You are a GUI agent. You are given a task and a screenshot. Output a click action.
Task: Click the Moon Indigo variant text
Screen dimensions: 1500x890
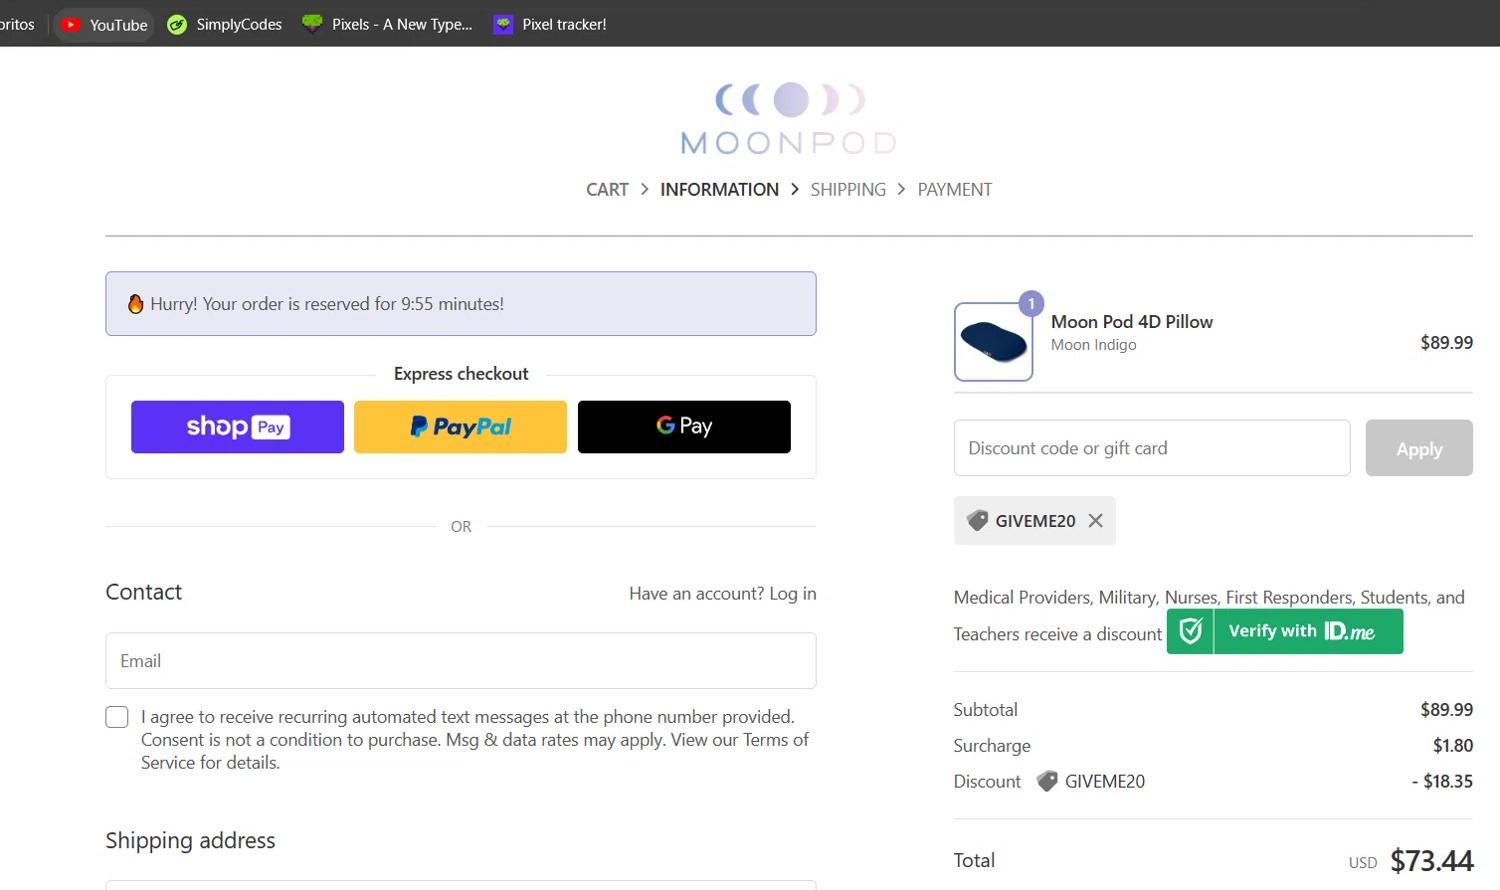point(1093,345)
